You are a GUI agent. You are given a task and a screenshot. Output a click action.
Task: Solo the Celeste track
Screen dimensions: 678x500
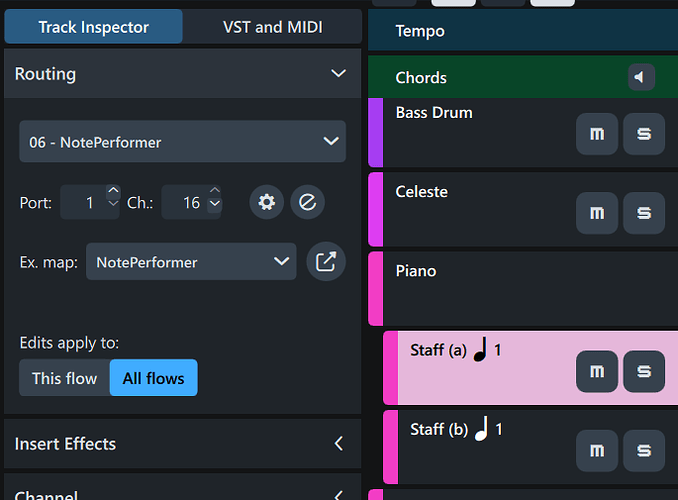coord(644,213)
